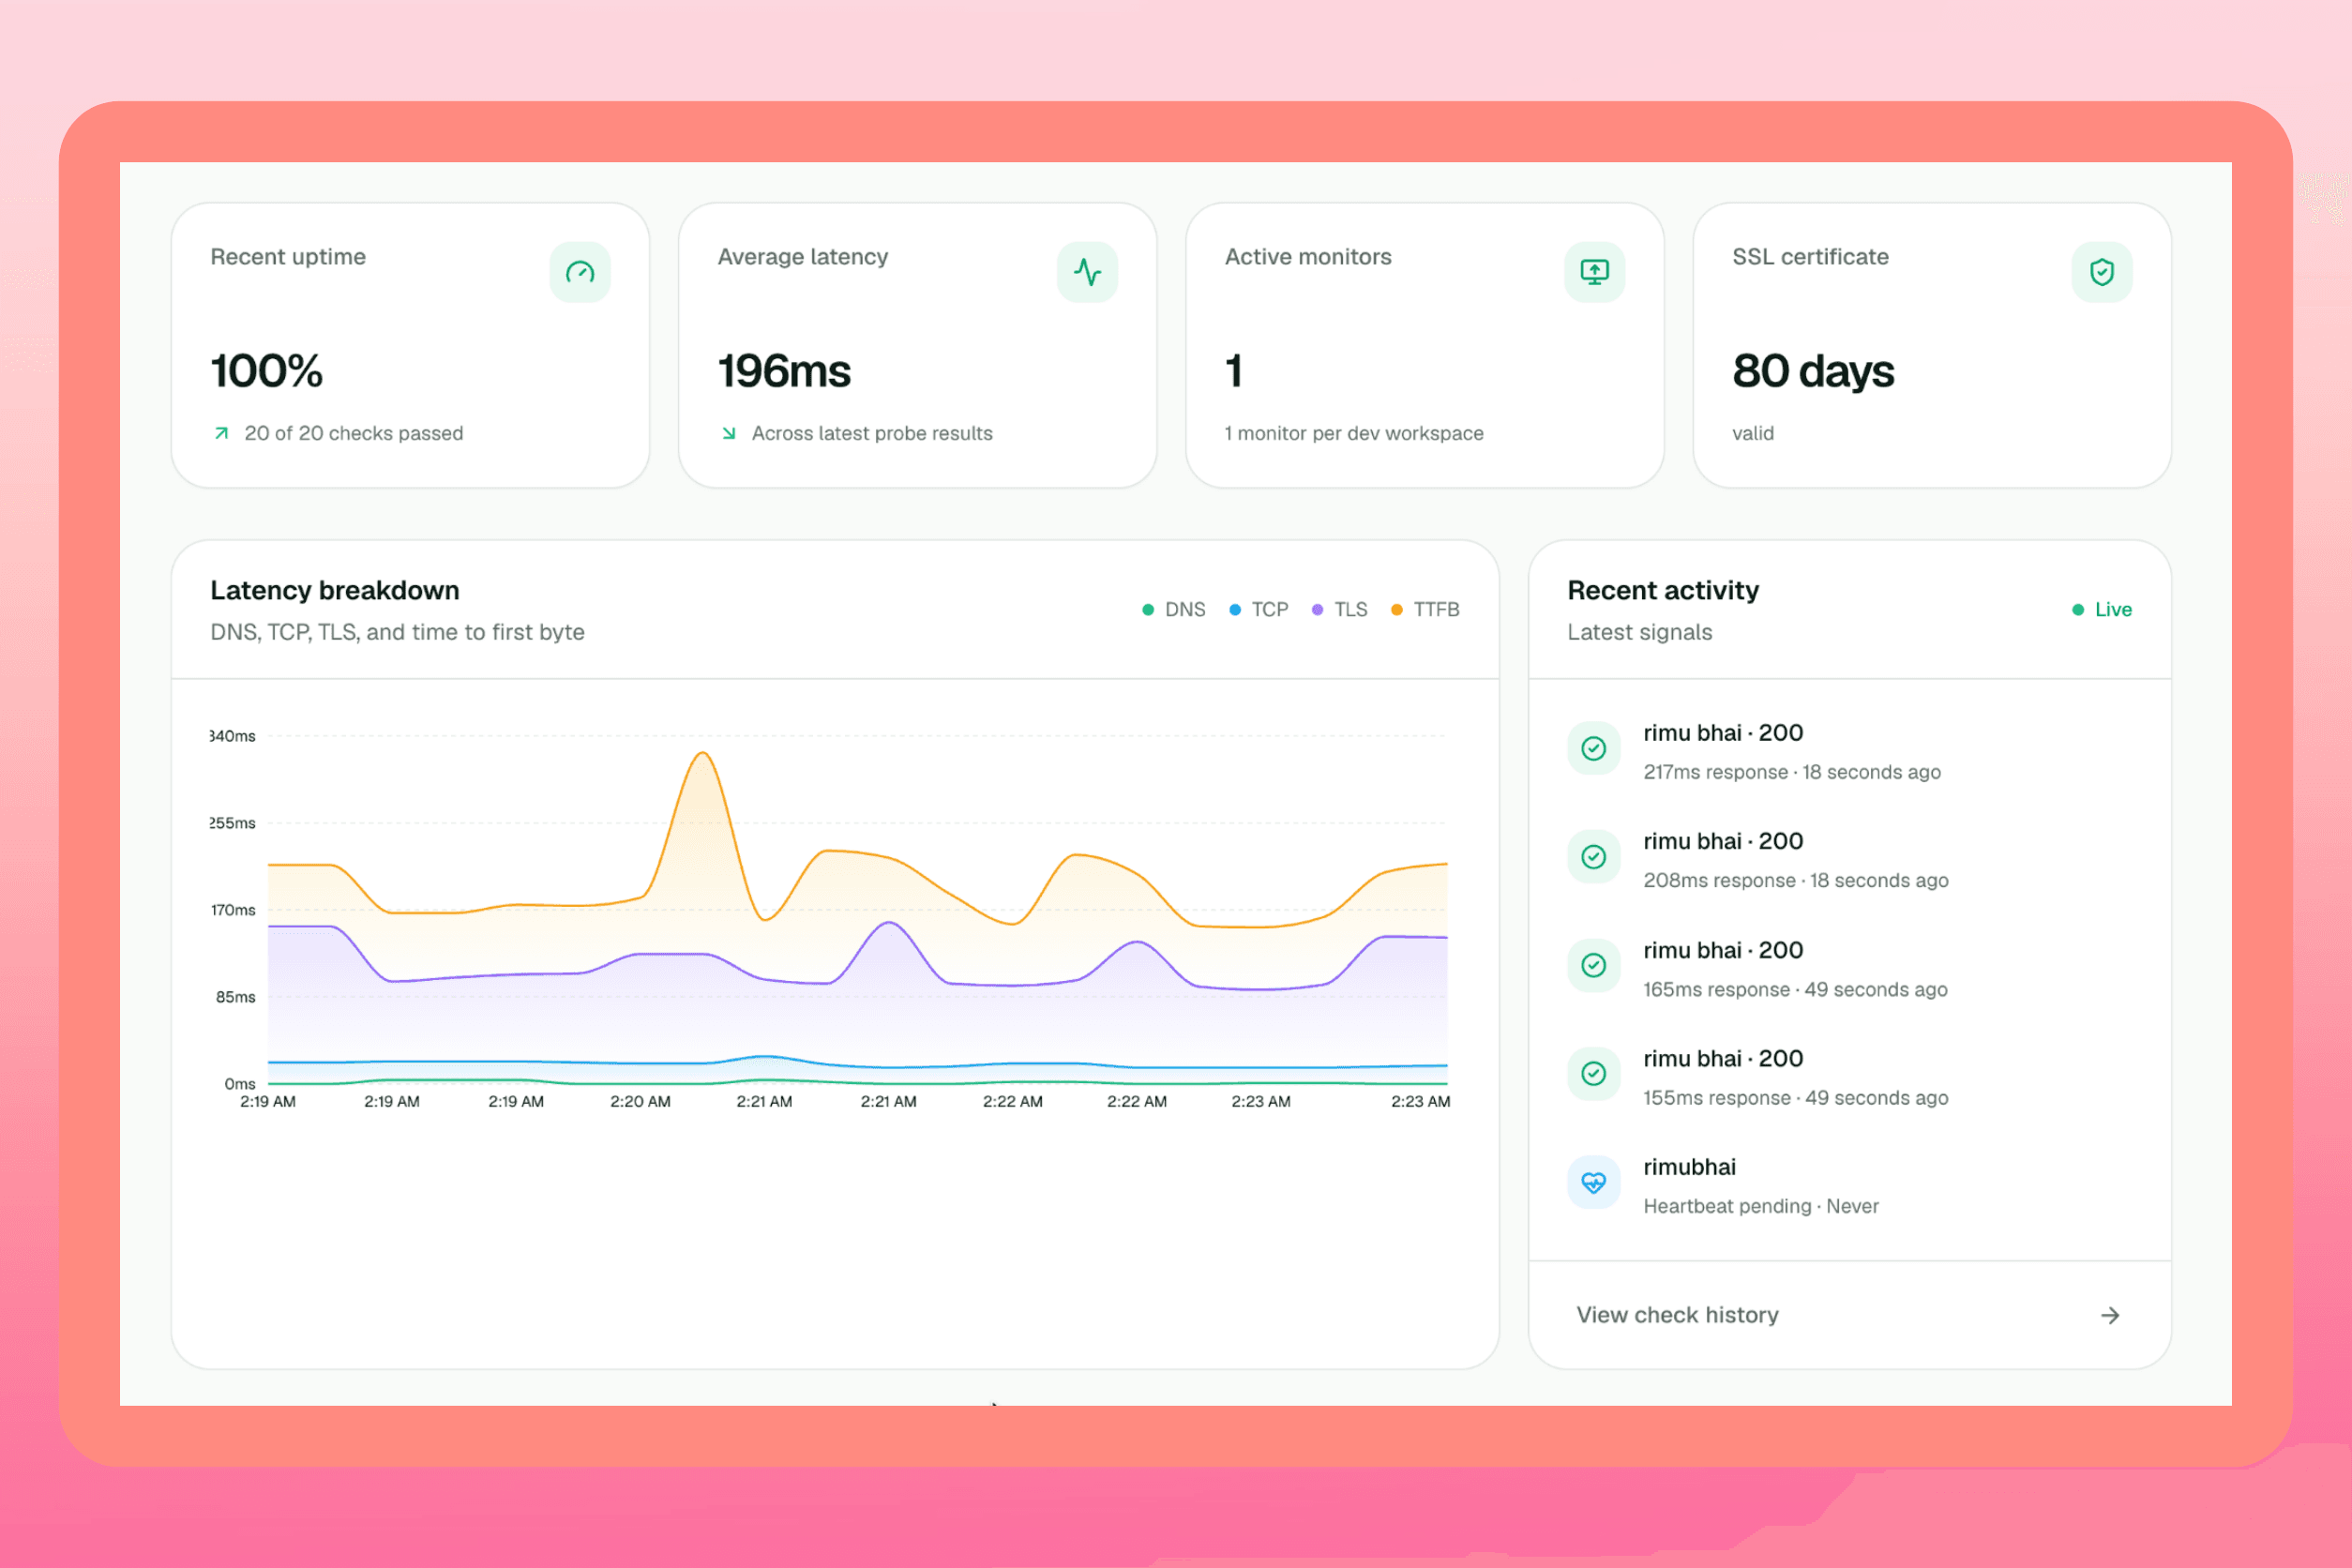Click the arrow next to View check history
This screenshot has width=2352, height=1568.
tap(2110, 1315)
